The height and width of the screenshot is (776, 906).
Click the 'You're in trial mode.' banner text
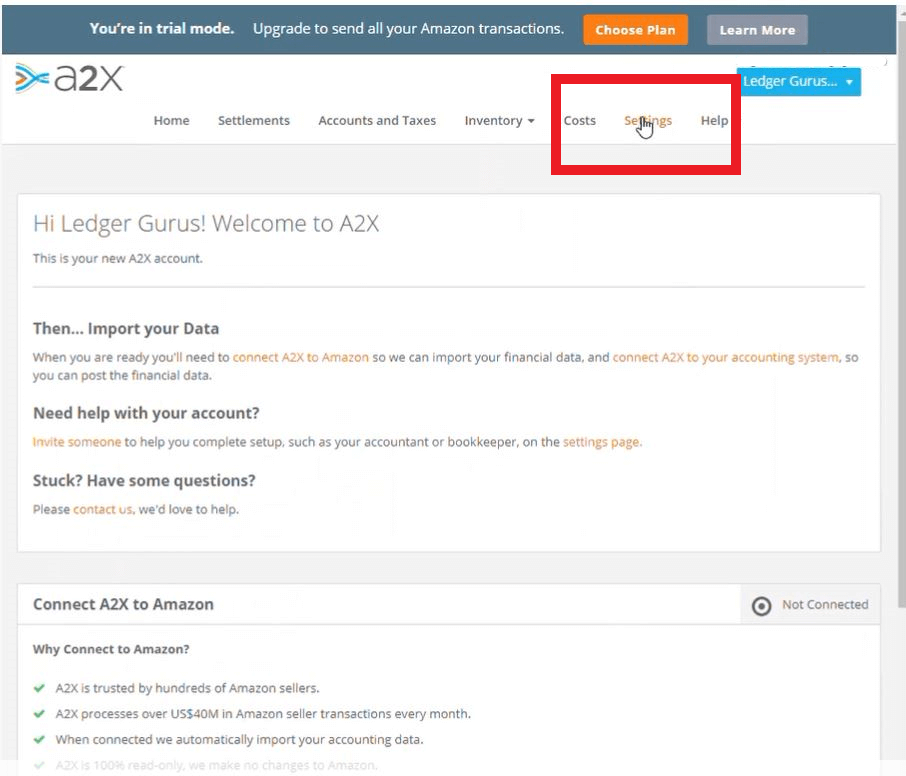(162, 28)
